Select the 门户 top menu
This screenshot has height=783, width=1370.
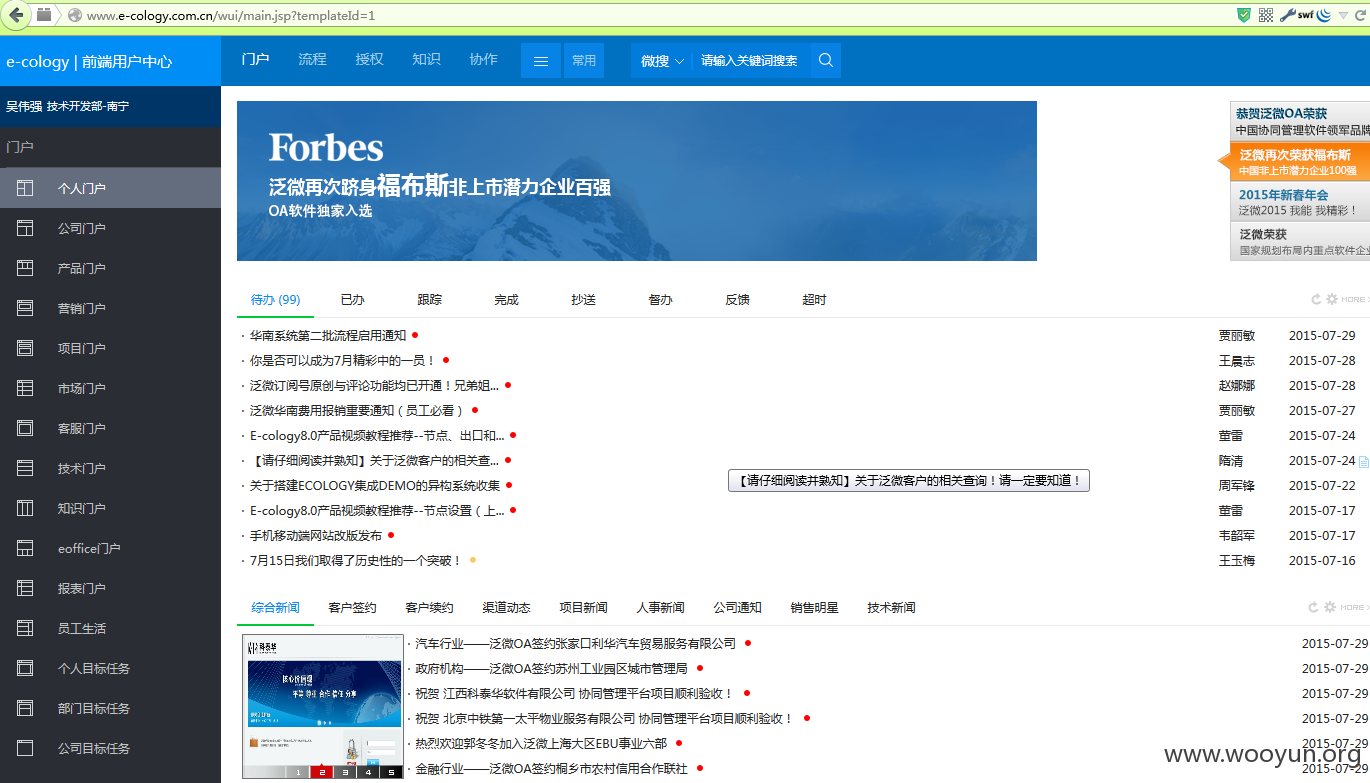pos(255,59)
